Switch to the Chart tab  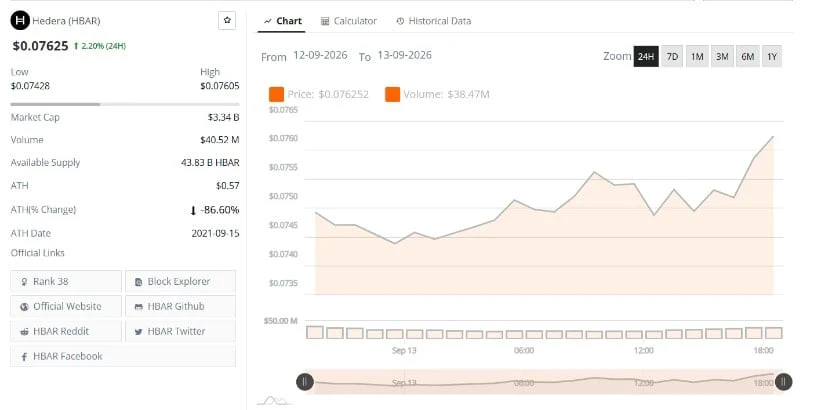tap(283, 21)
